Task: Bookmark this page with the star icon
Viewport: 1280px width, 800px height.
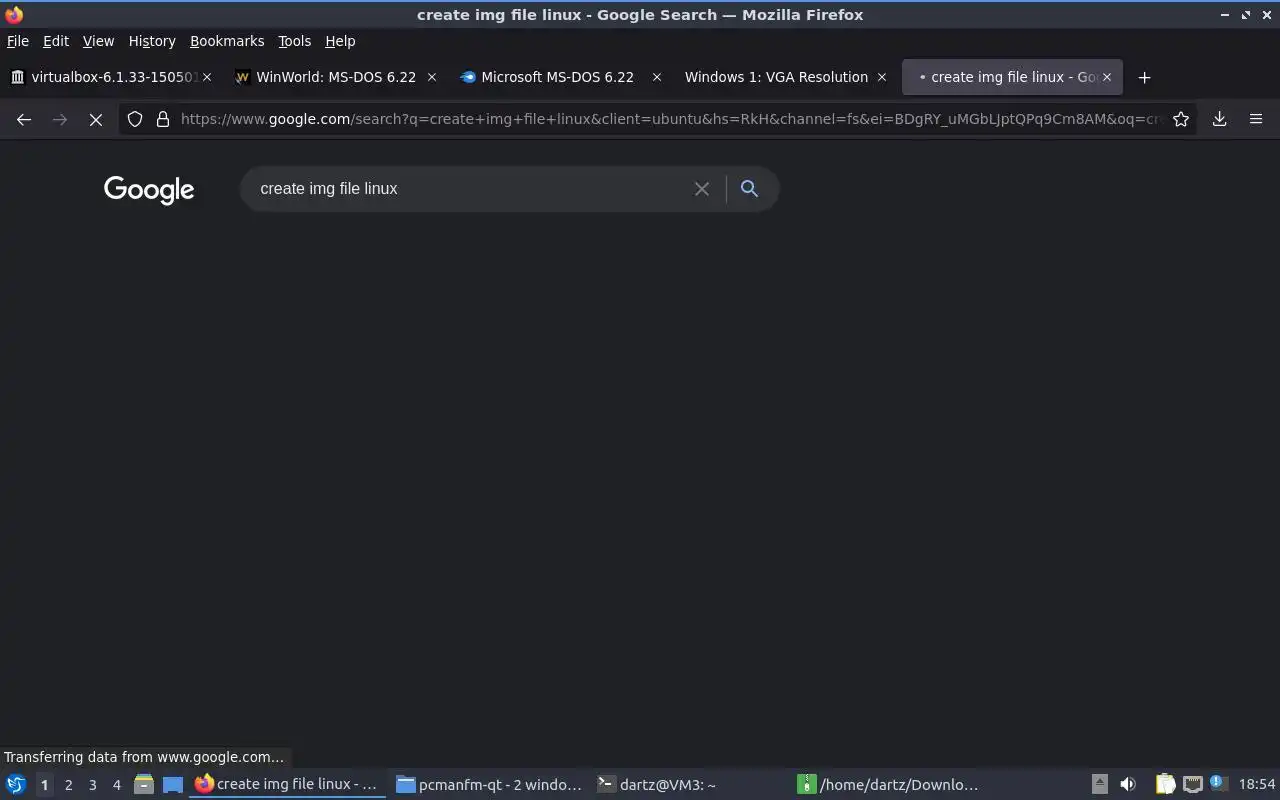Action: [x=1181, y=119]
